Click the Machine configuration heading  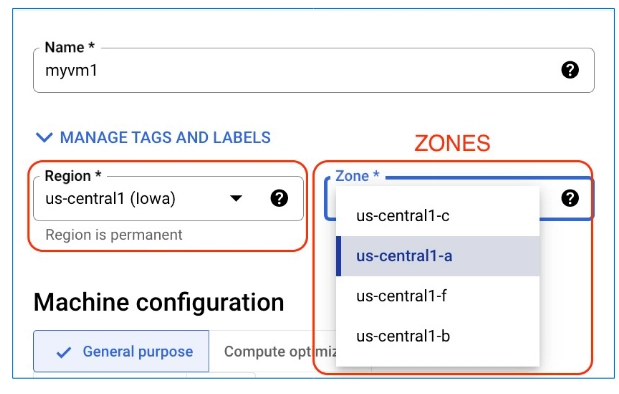click(159, 302)
